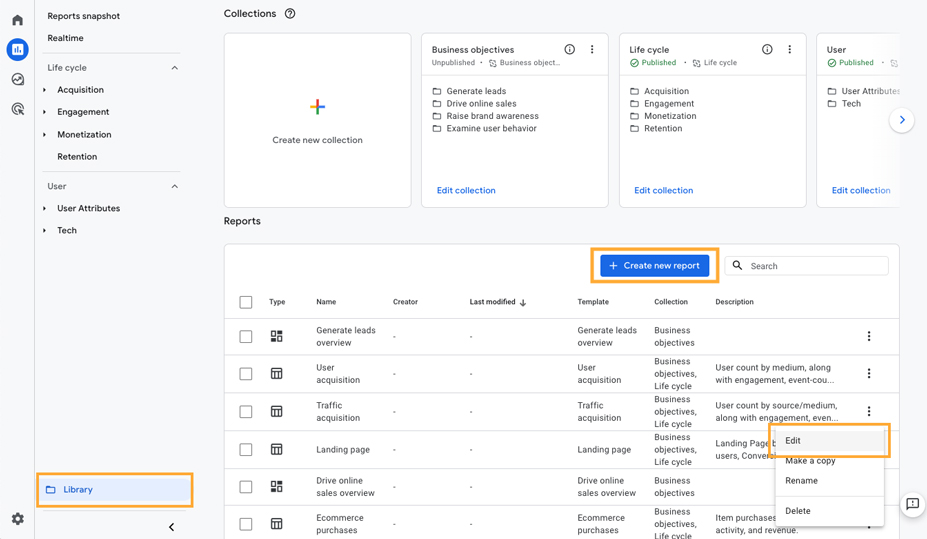
Task: Click overview type icon of Drive online sales
Action: pyautogui.click(x=277, y=486)
